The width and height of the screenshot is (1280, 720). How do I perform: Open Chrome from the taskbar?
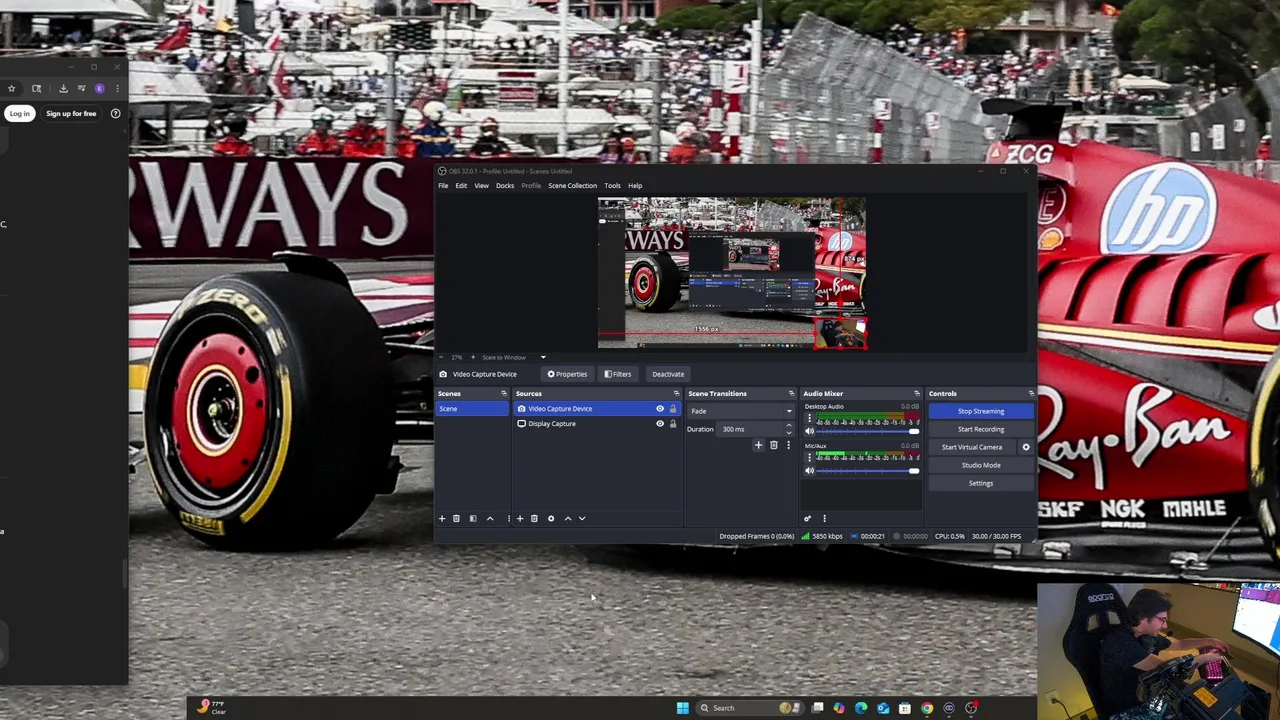tap(927, 708)
